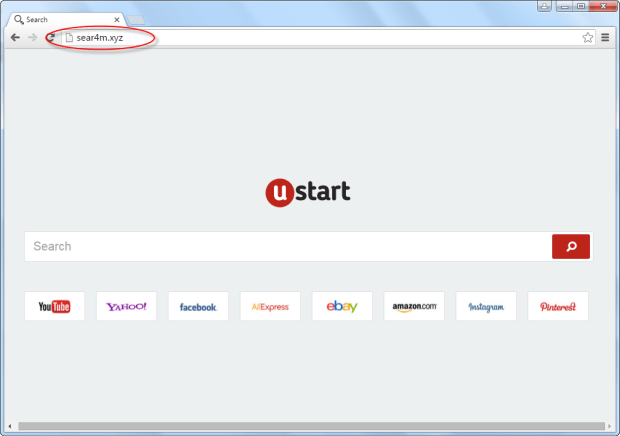Image resolution: width=620 pixels, height=436 pixels.
Task: Open a new tab with the new-tab button
Action: [x=136, y=20]
